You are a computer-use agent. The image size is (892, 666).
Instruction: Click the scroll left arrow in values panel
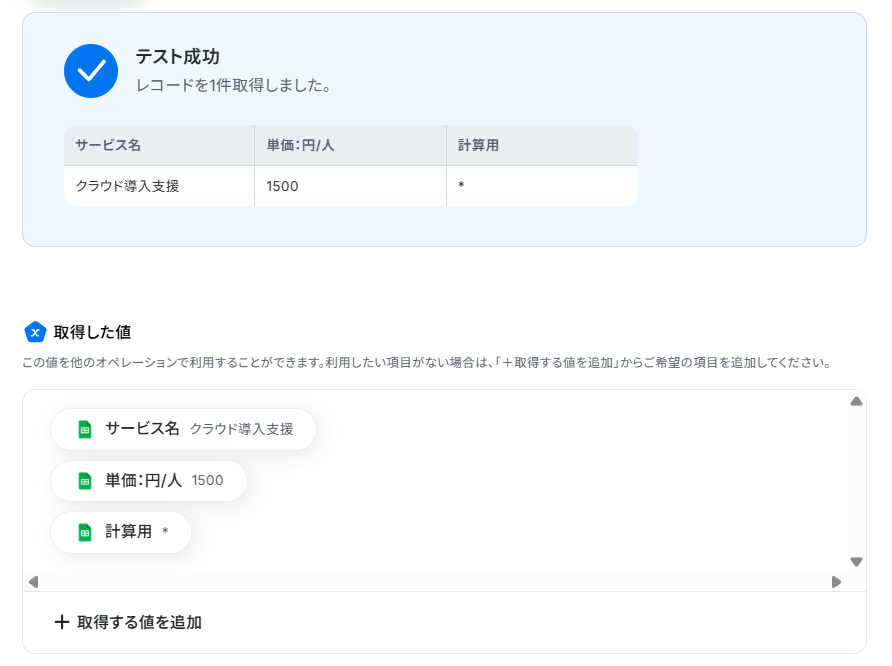(x=34, y=582)
